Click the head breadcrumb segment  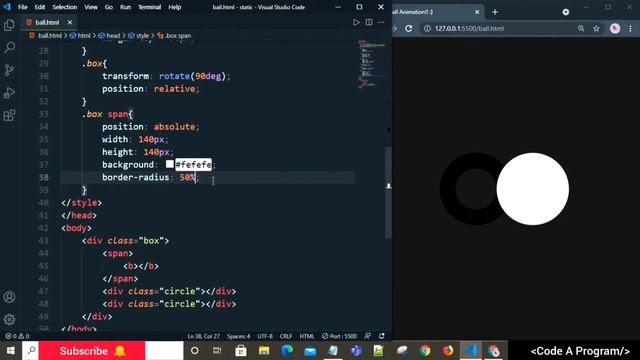coord(113,36)
